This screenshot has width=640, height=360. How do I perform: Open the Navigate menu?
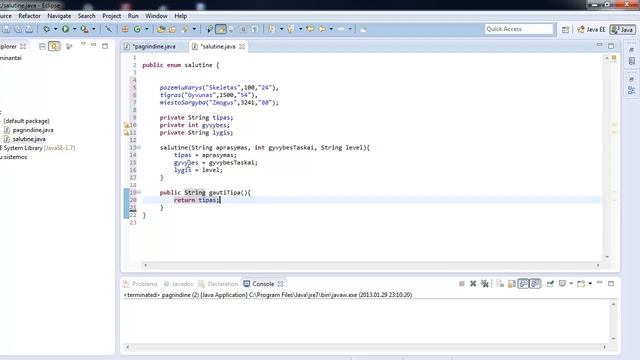tap(59, 16)
